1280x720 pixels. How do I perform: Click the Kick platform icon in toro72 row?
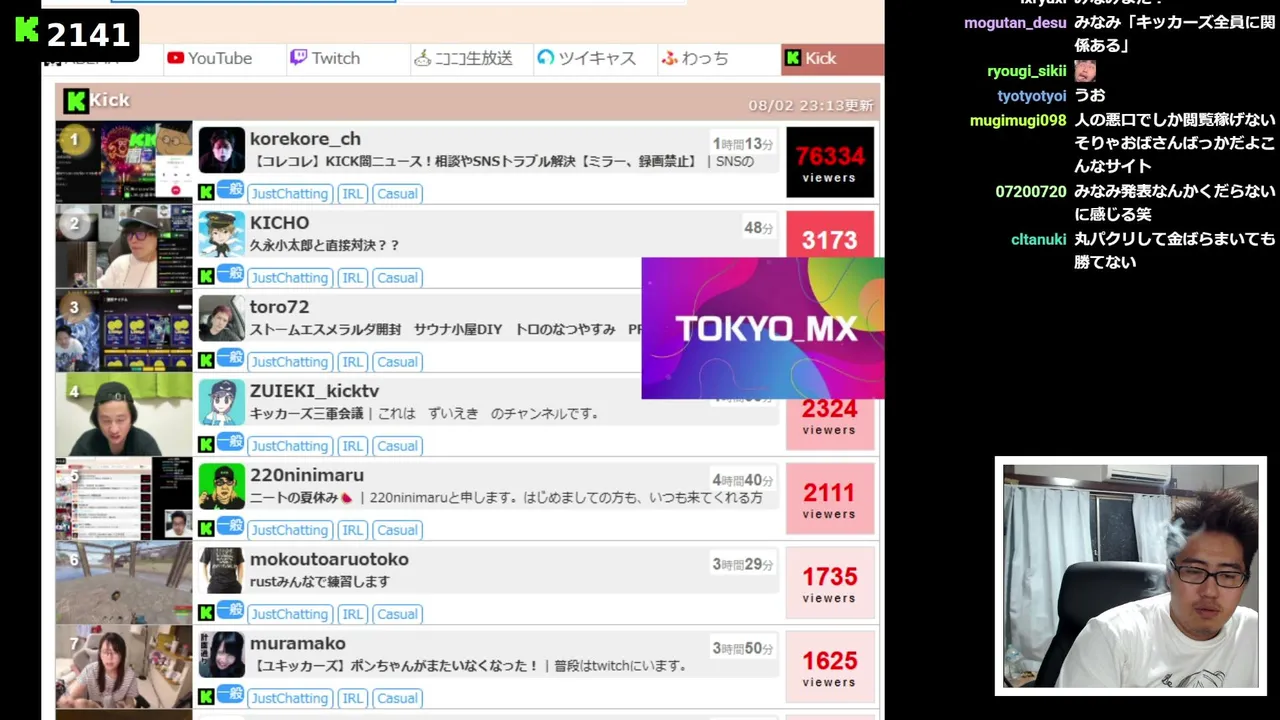[206, 361]
